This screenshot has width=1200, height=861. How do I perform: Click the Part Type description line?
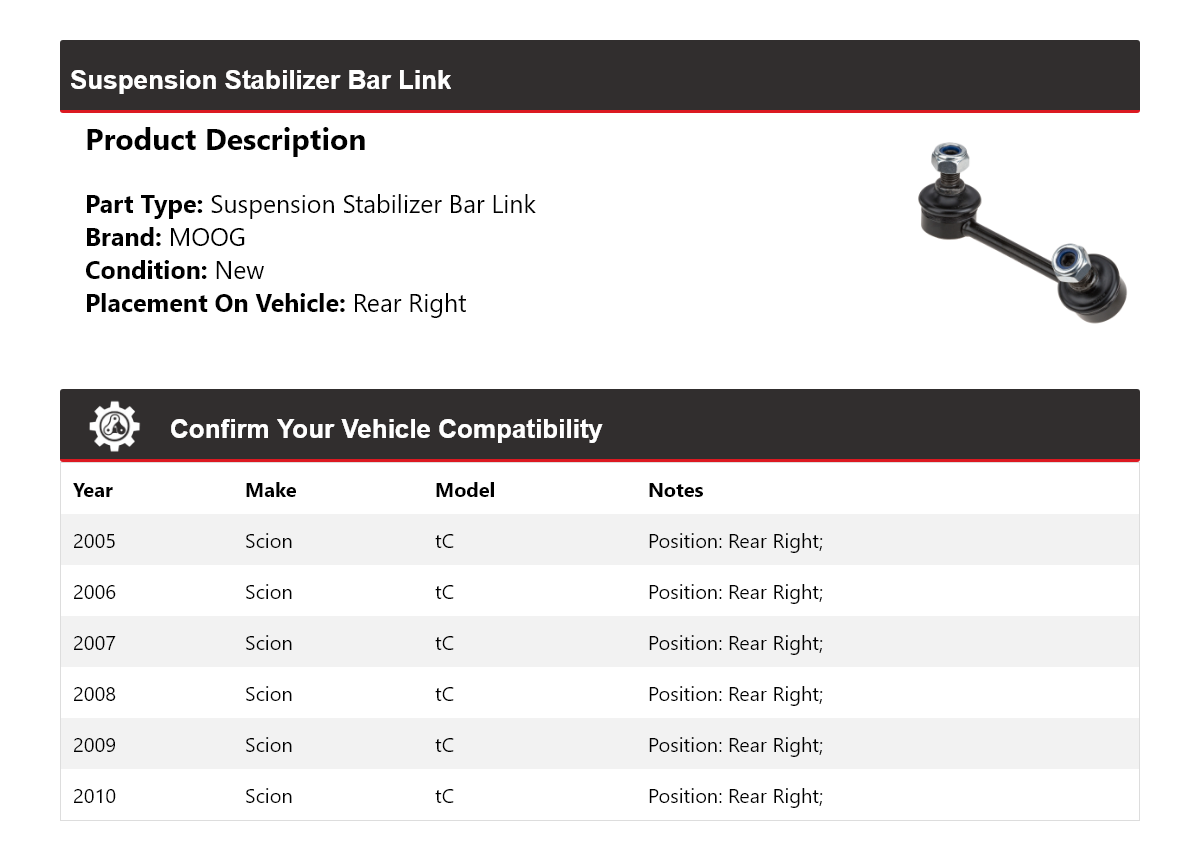point(311,204)
